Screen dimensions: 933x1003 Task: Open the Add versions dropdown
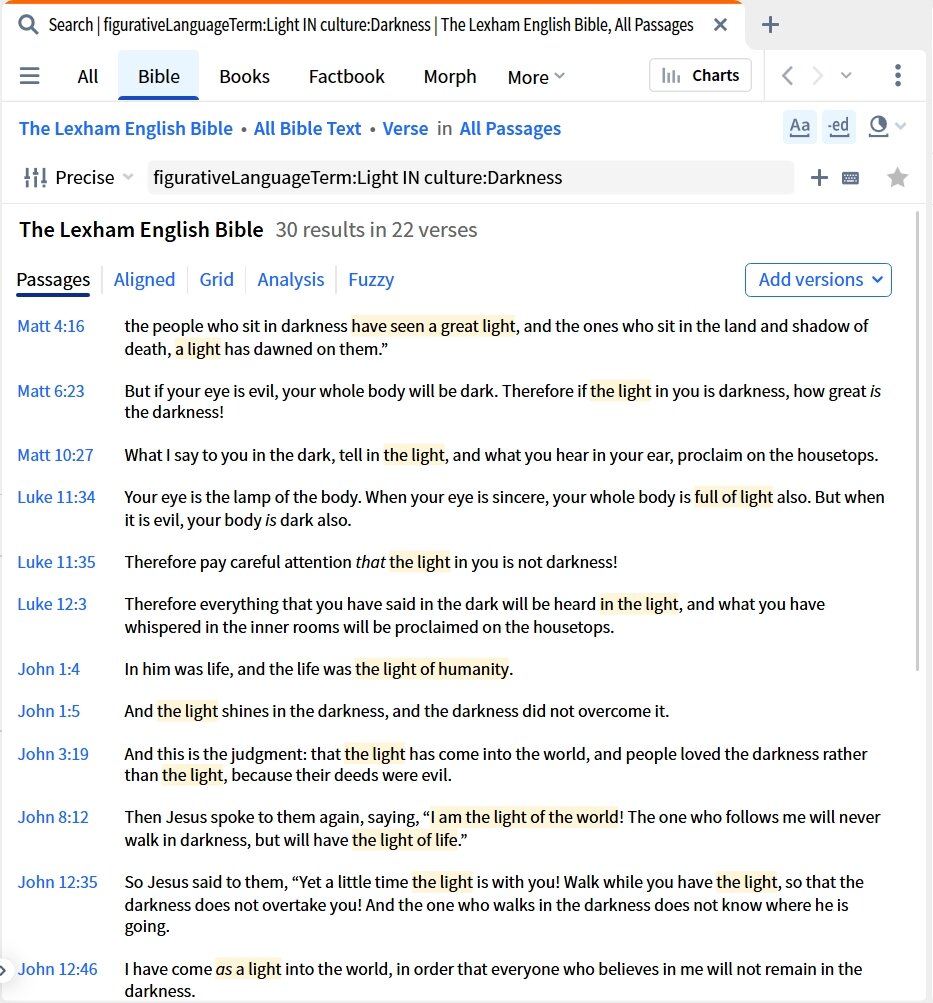[818, 280]
